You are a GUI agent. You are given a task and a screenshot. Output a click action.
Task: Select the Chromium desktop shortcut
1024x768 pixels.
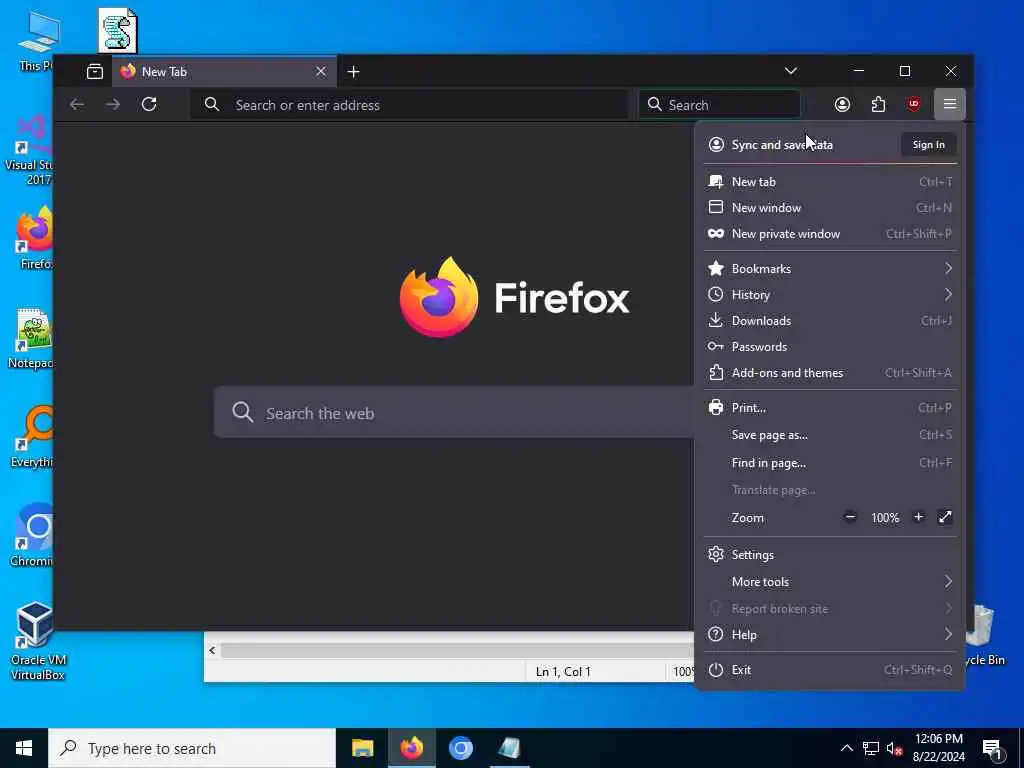point(31,536)
